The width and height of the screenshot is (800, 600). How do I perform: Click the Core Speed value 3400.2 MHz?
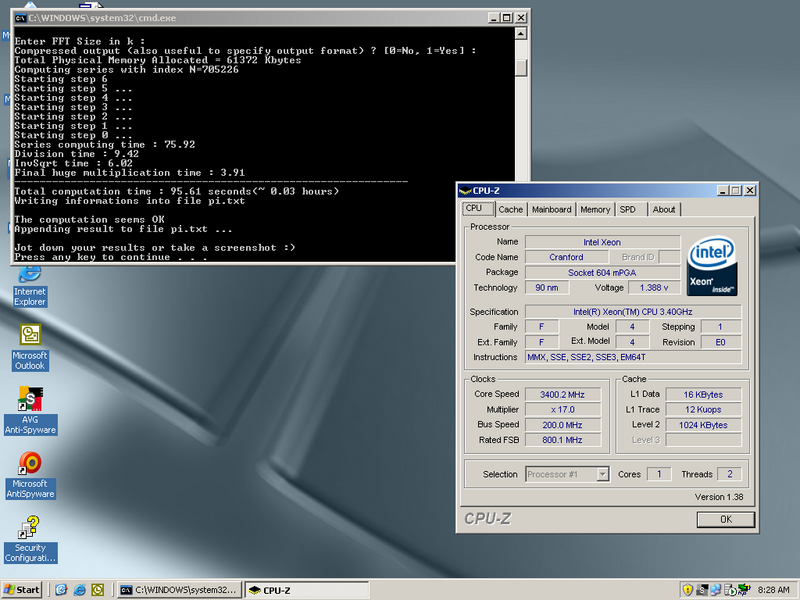pos(563,394)
